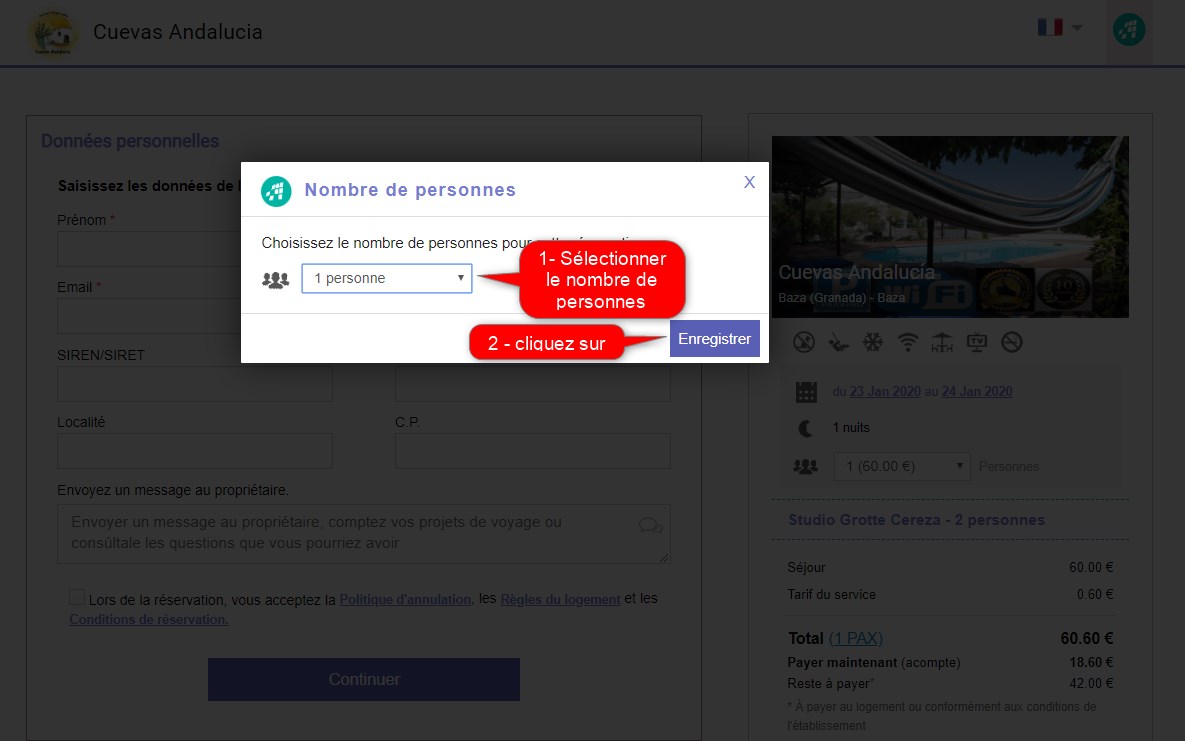Click 'Studio Grotte Cereza - 2 personnes' heading

pos(917,520)
